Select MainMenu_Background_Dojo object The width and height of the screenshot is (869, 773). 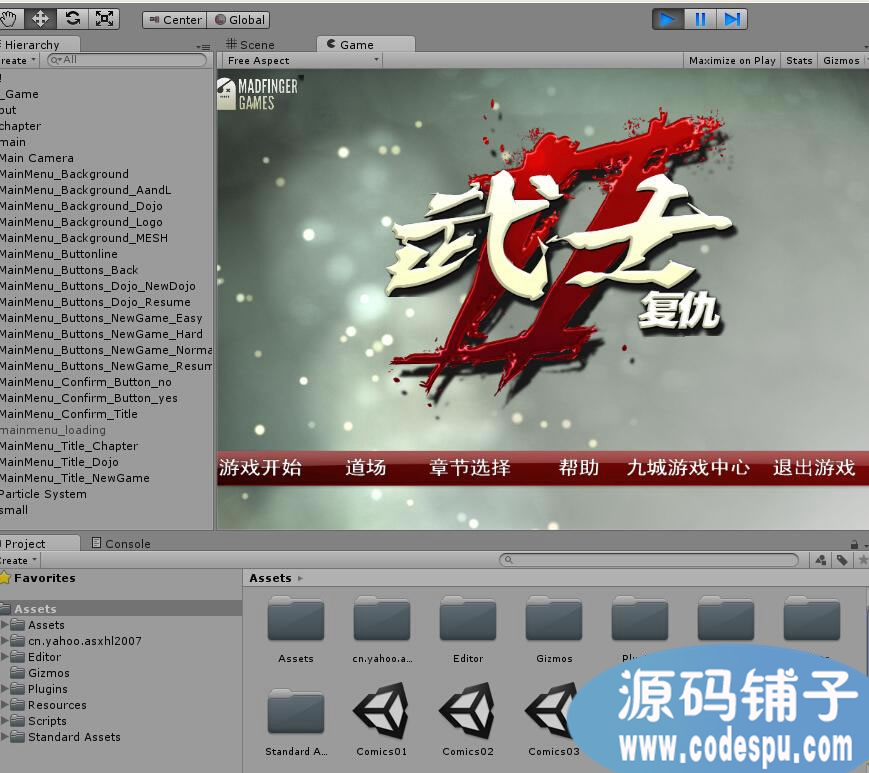[81, 206]
